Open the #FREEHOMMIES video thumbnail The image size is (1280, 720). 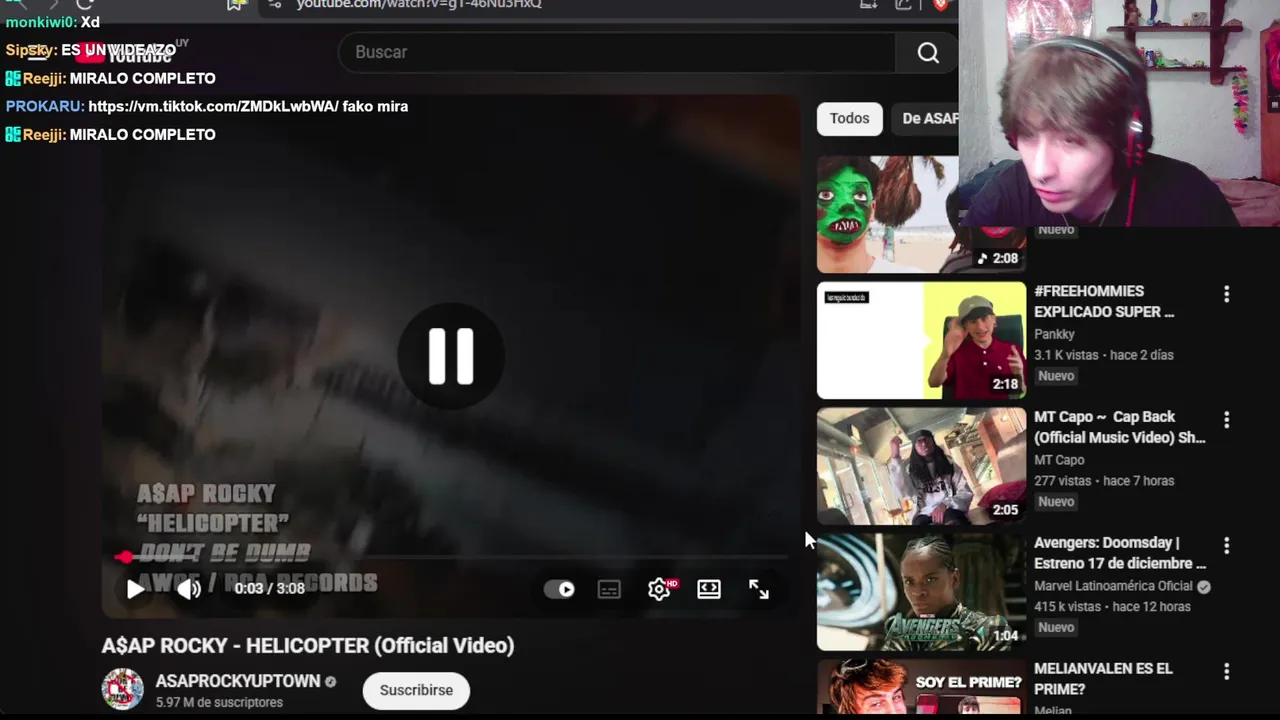pyautogui.click(x=921, y=340)
